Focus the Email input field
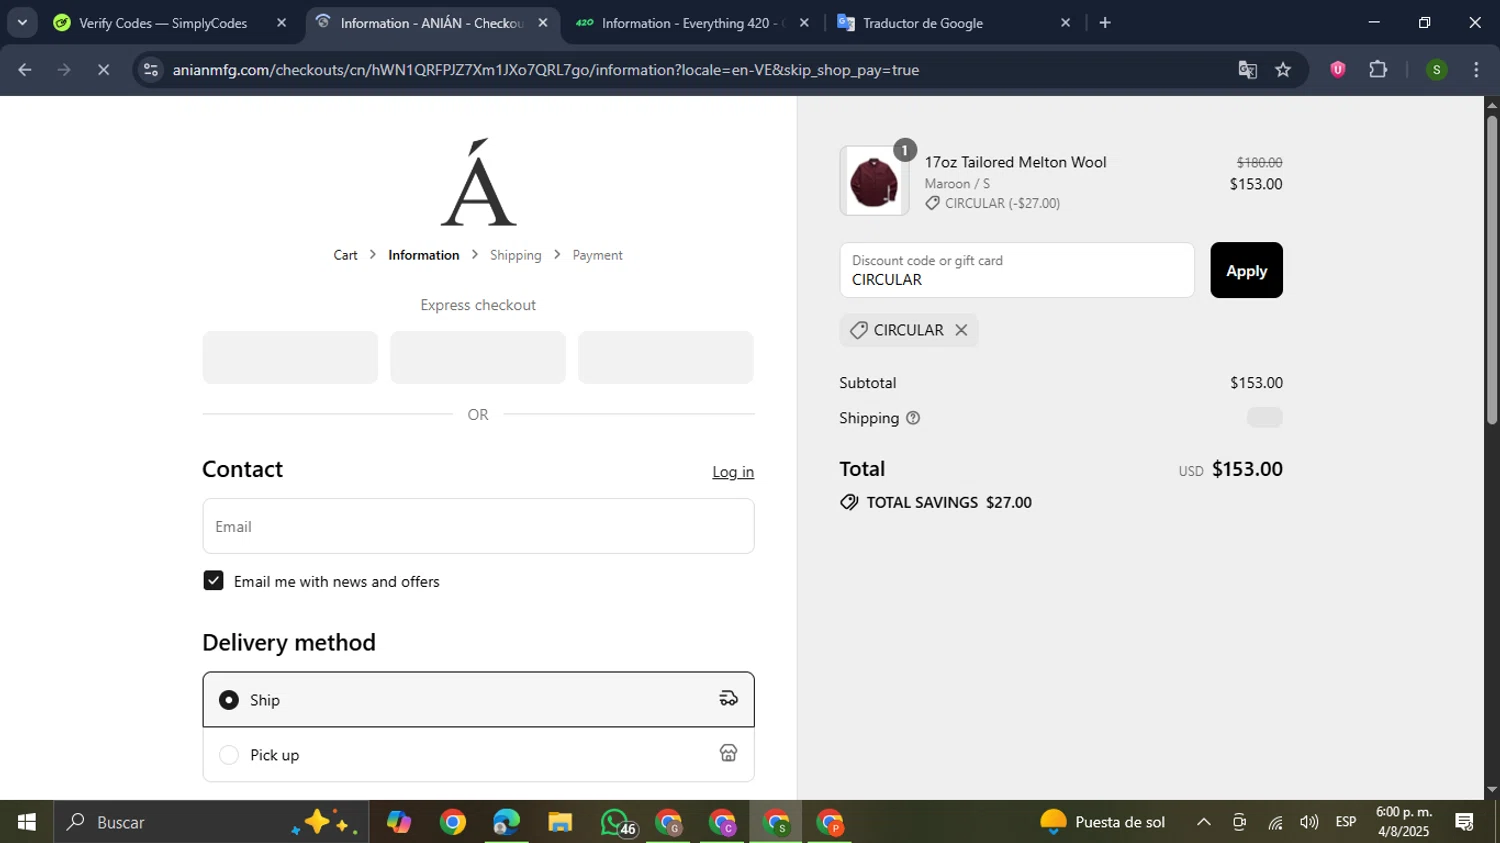Viewport: 1500px width, 843px height. (x=478, y=526)
